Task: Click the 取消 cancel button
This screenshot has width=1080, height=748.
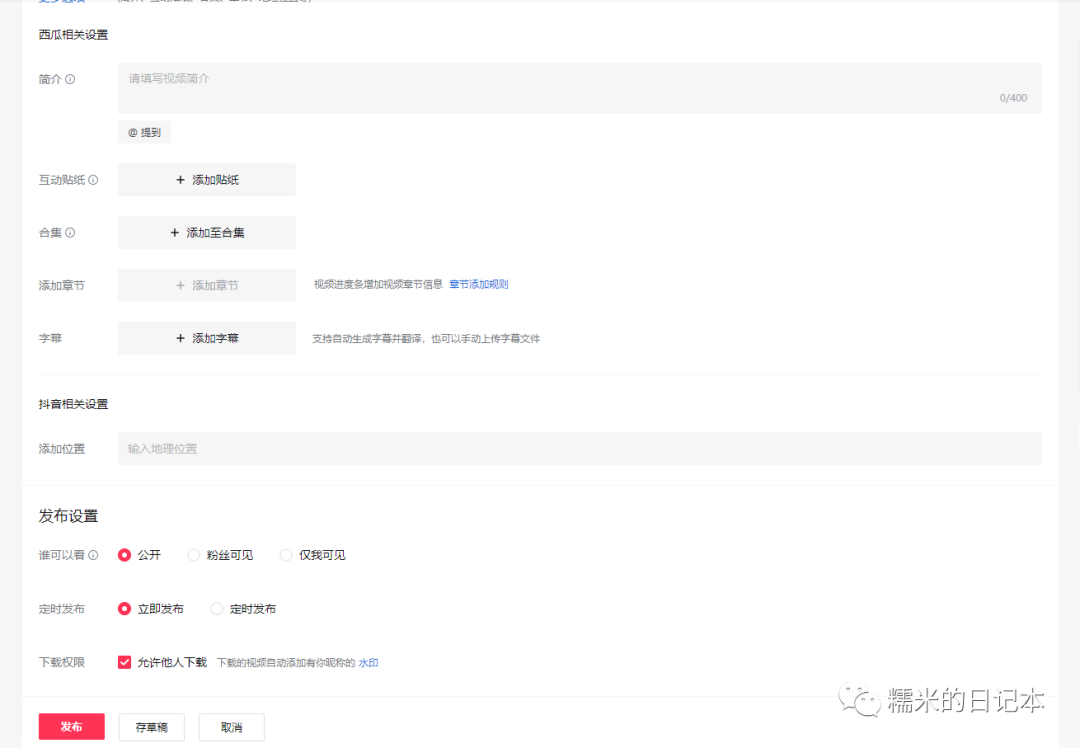Action: coord(231,727)
